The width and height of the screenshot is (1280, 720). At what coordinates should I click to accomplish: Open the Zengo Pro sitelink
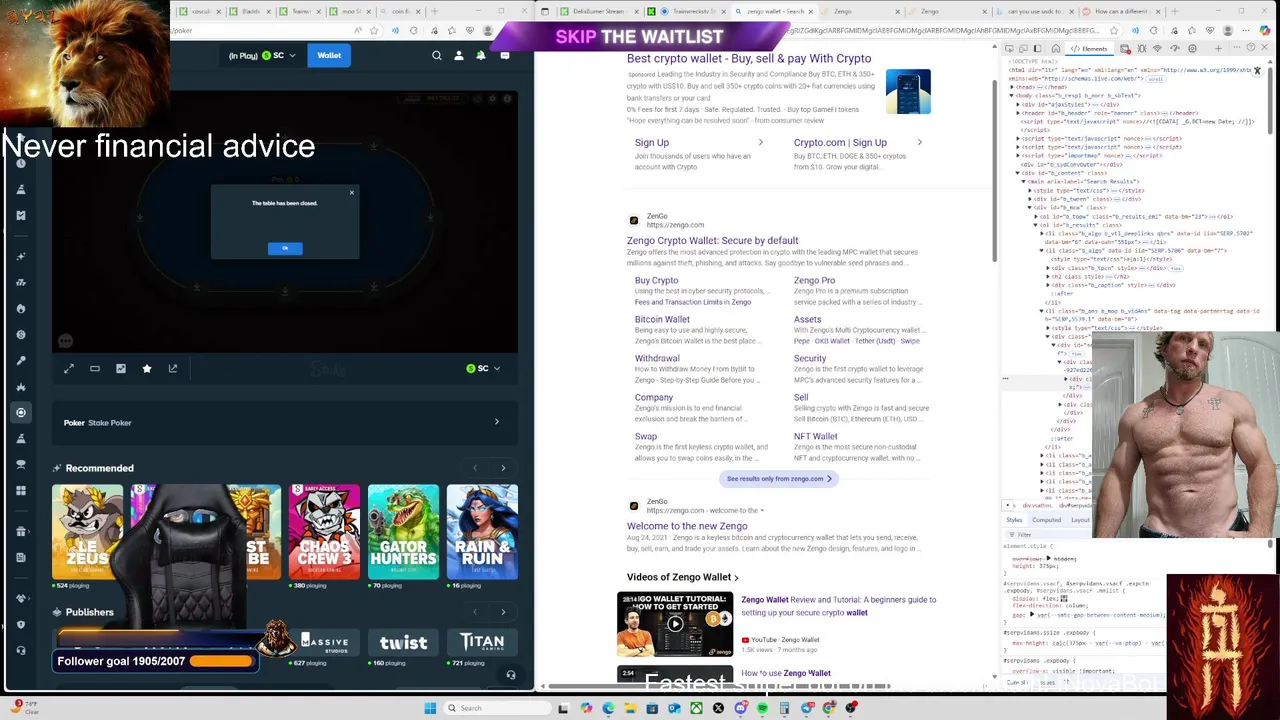pos(814,281)
